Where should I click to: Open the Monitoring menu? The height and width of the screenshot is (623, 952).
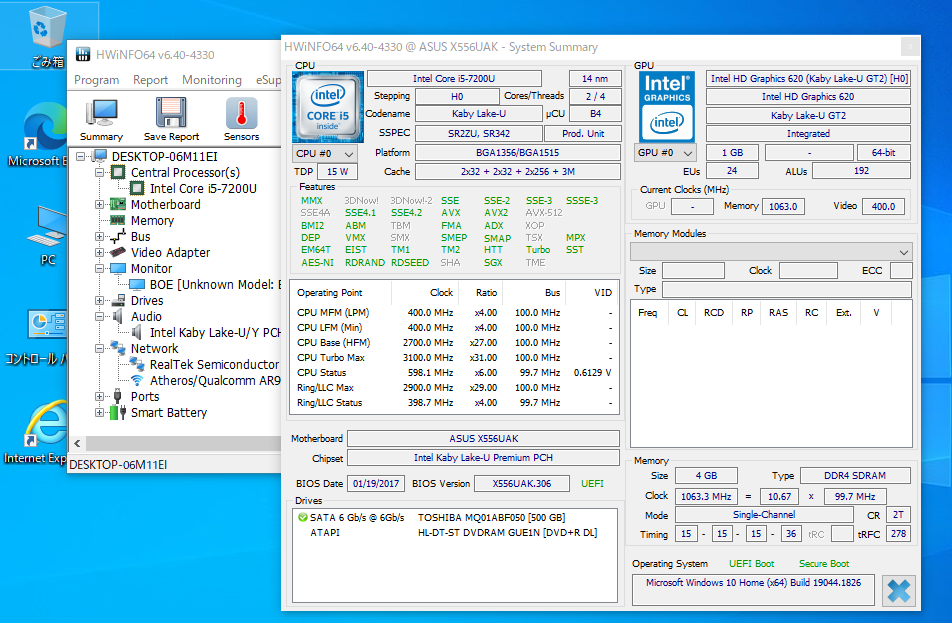point(211,80)
